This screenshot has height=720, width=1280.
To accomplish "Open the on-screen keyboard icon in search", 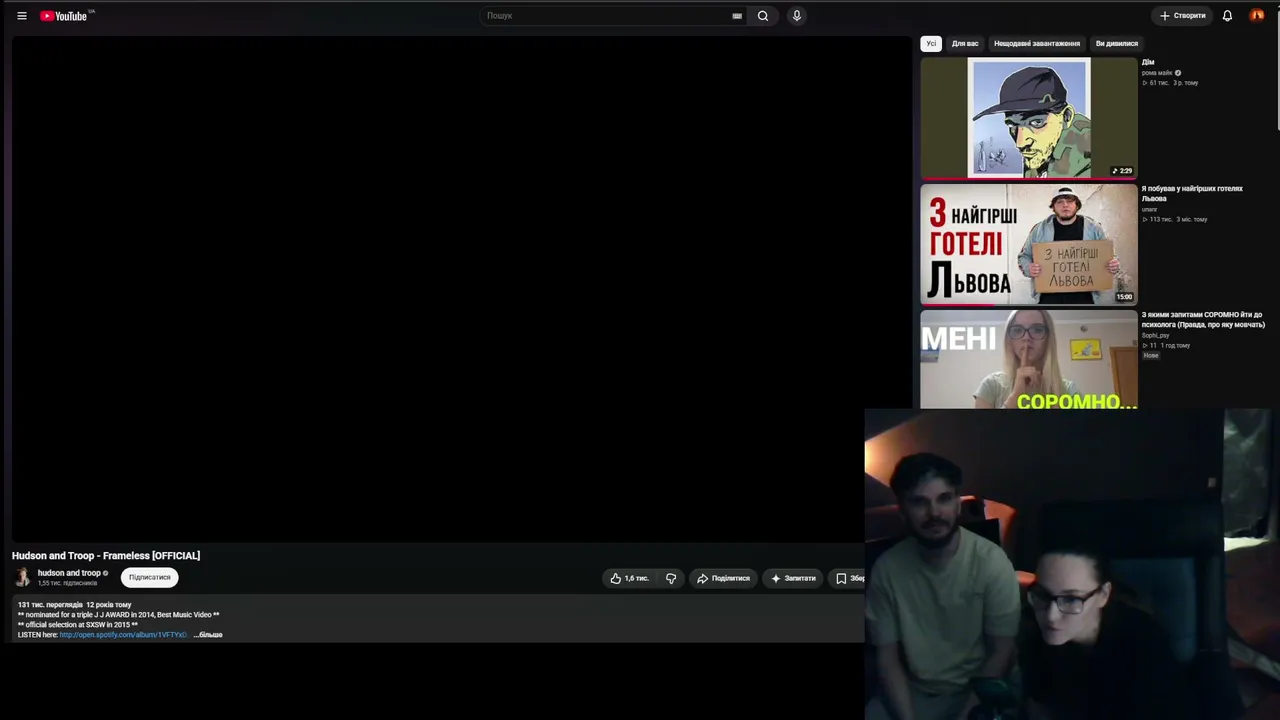I will tap(737, 16).
